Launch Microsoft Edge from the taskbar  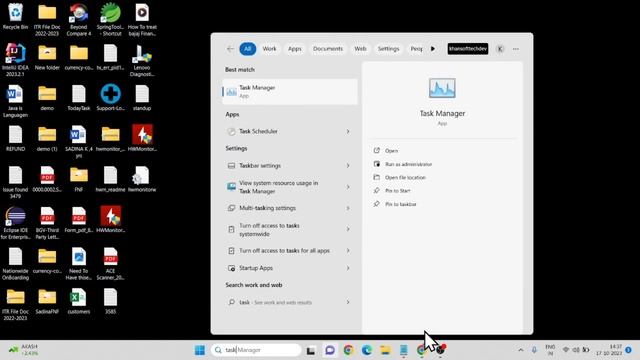(x=367, y=350)
